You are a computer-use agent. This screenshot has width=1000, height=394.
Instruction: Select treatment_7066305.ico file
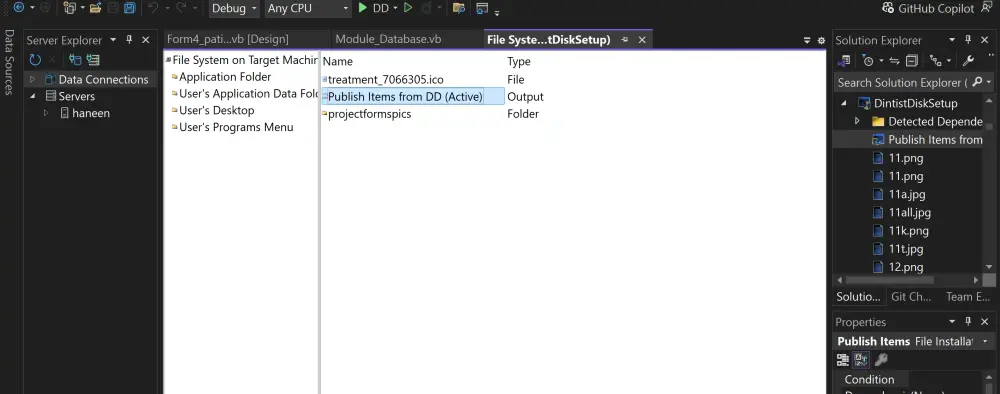coord(386,80)
